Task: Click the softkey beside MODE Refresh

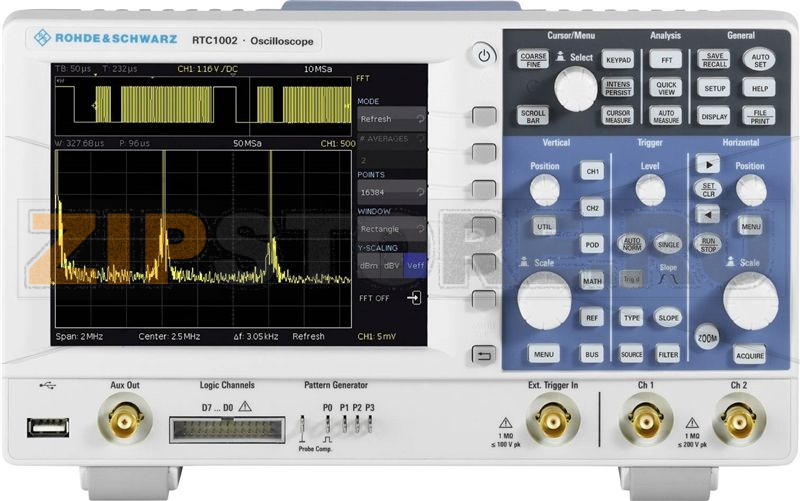Action: coord(483,116)
